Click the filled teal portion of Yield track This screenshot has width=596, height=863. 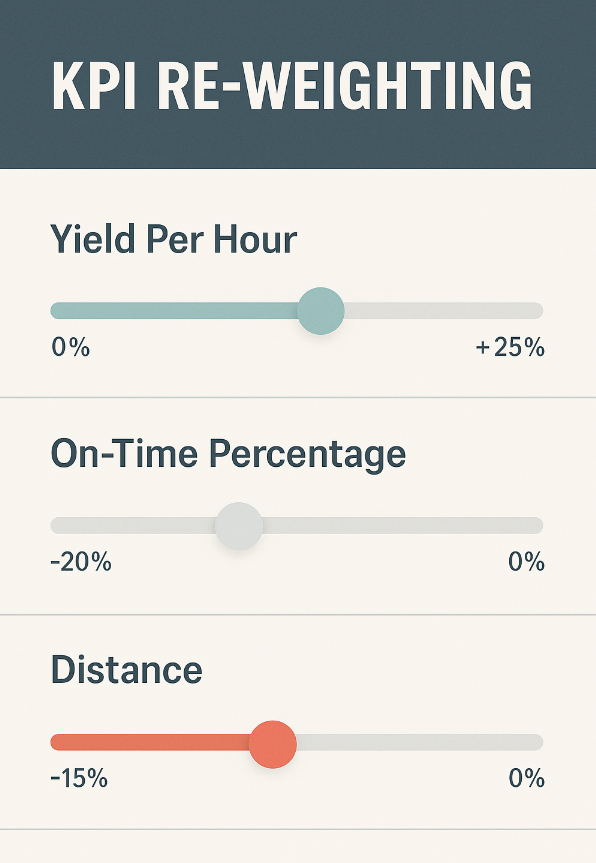tap(174, 311)
